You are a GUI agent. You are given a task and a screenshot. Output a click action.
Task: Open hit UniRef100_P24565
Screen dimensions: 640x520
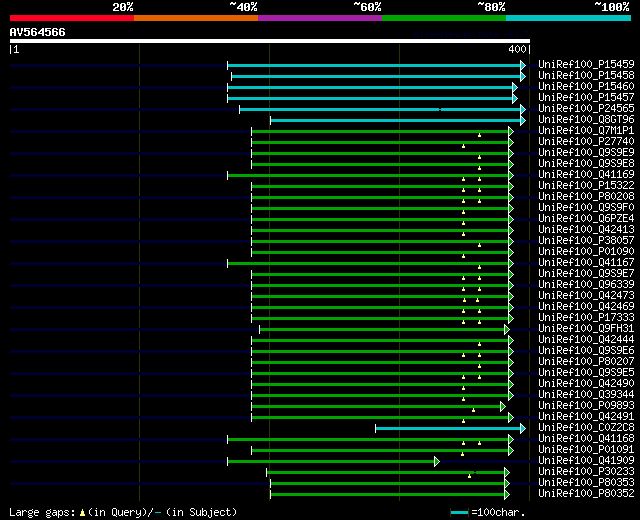(x=586, y=108)
